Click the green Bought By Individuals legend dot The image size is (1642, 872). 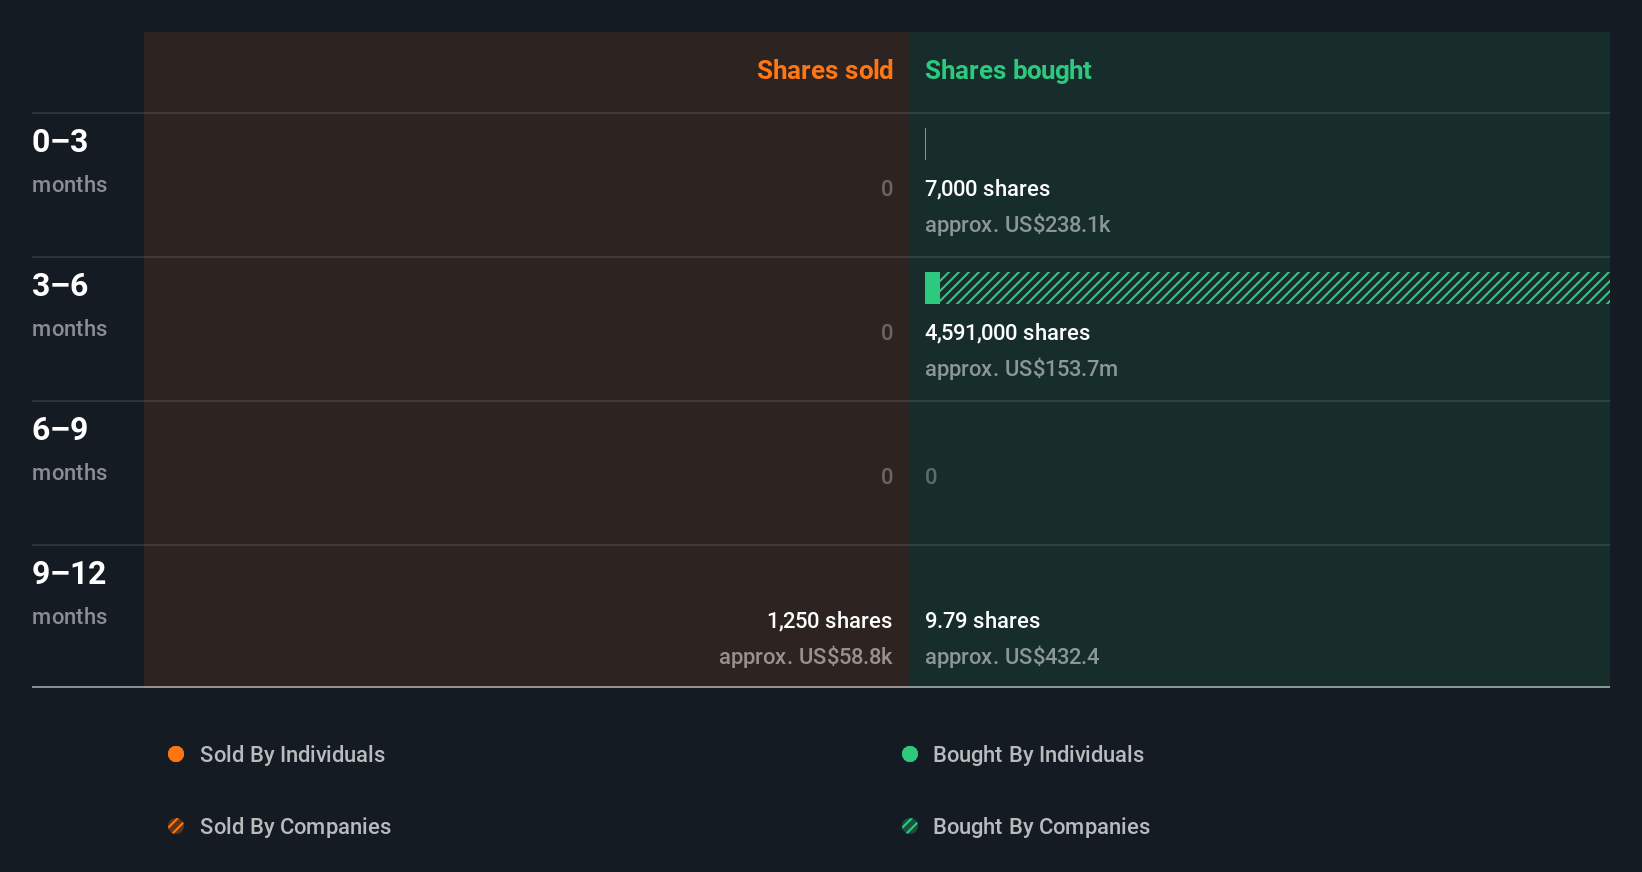tap(910, 754)
